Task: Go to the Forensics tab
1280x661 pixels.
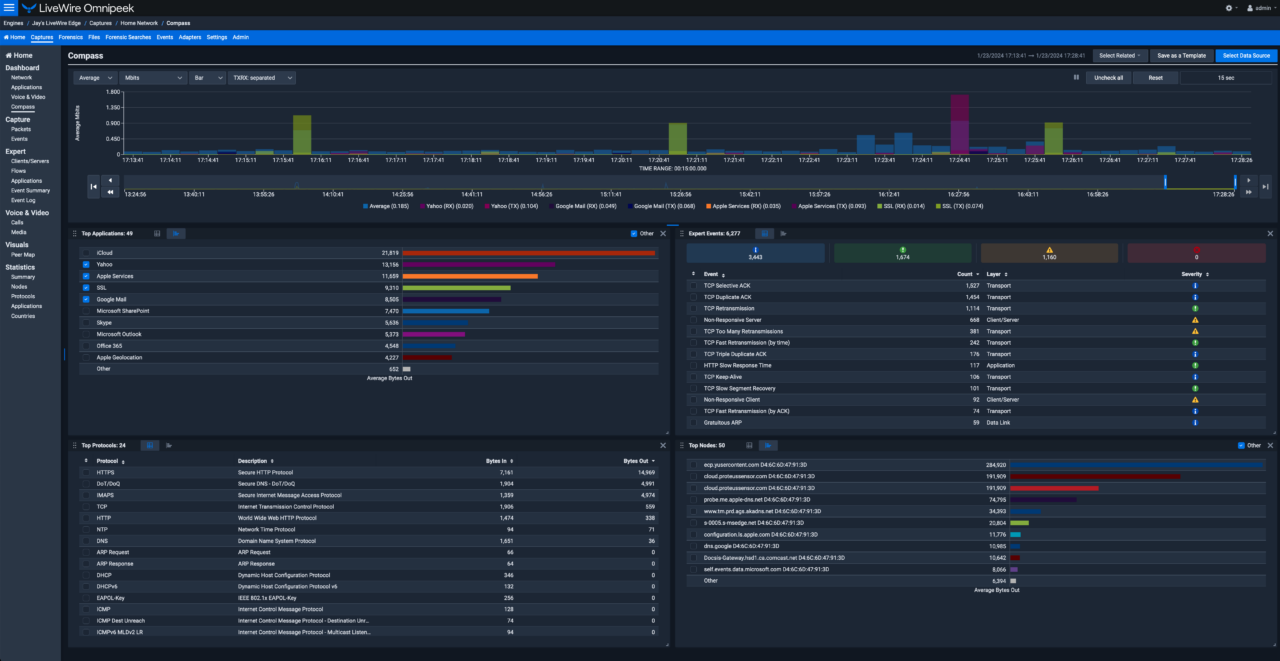Action: [70, 37]
